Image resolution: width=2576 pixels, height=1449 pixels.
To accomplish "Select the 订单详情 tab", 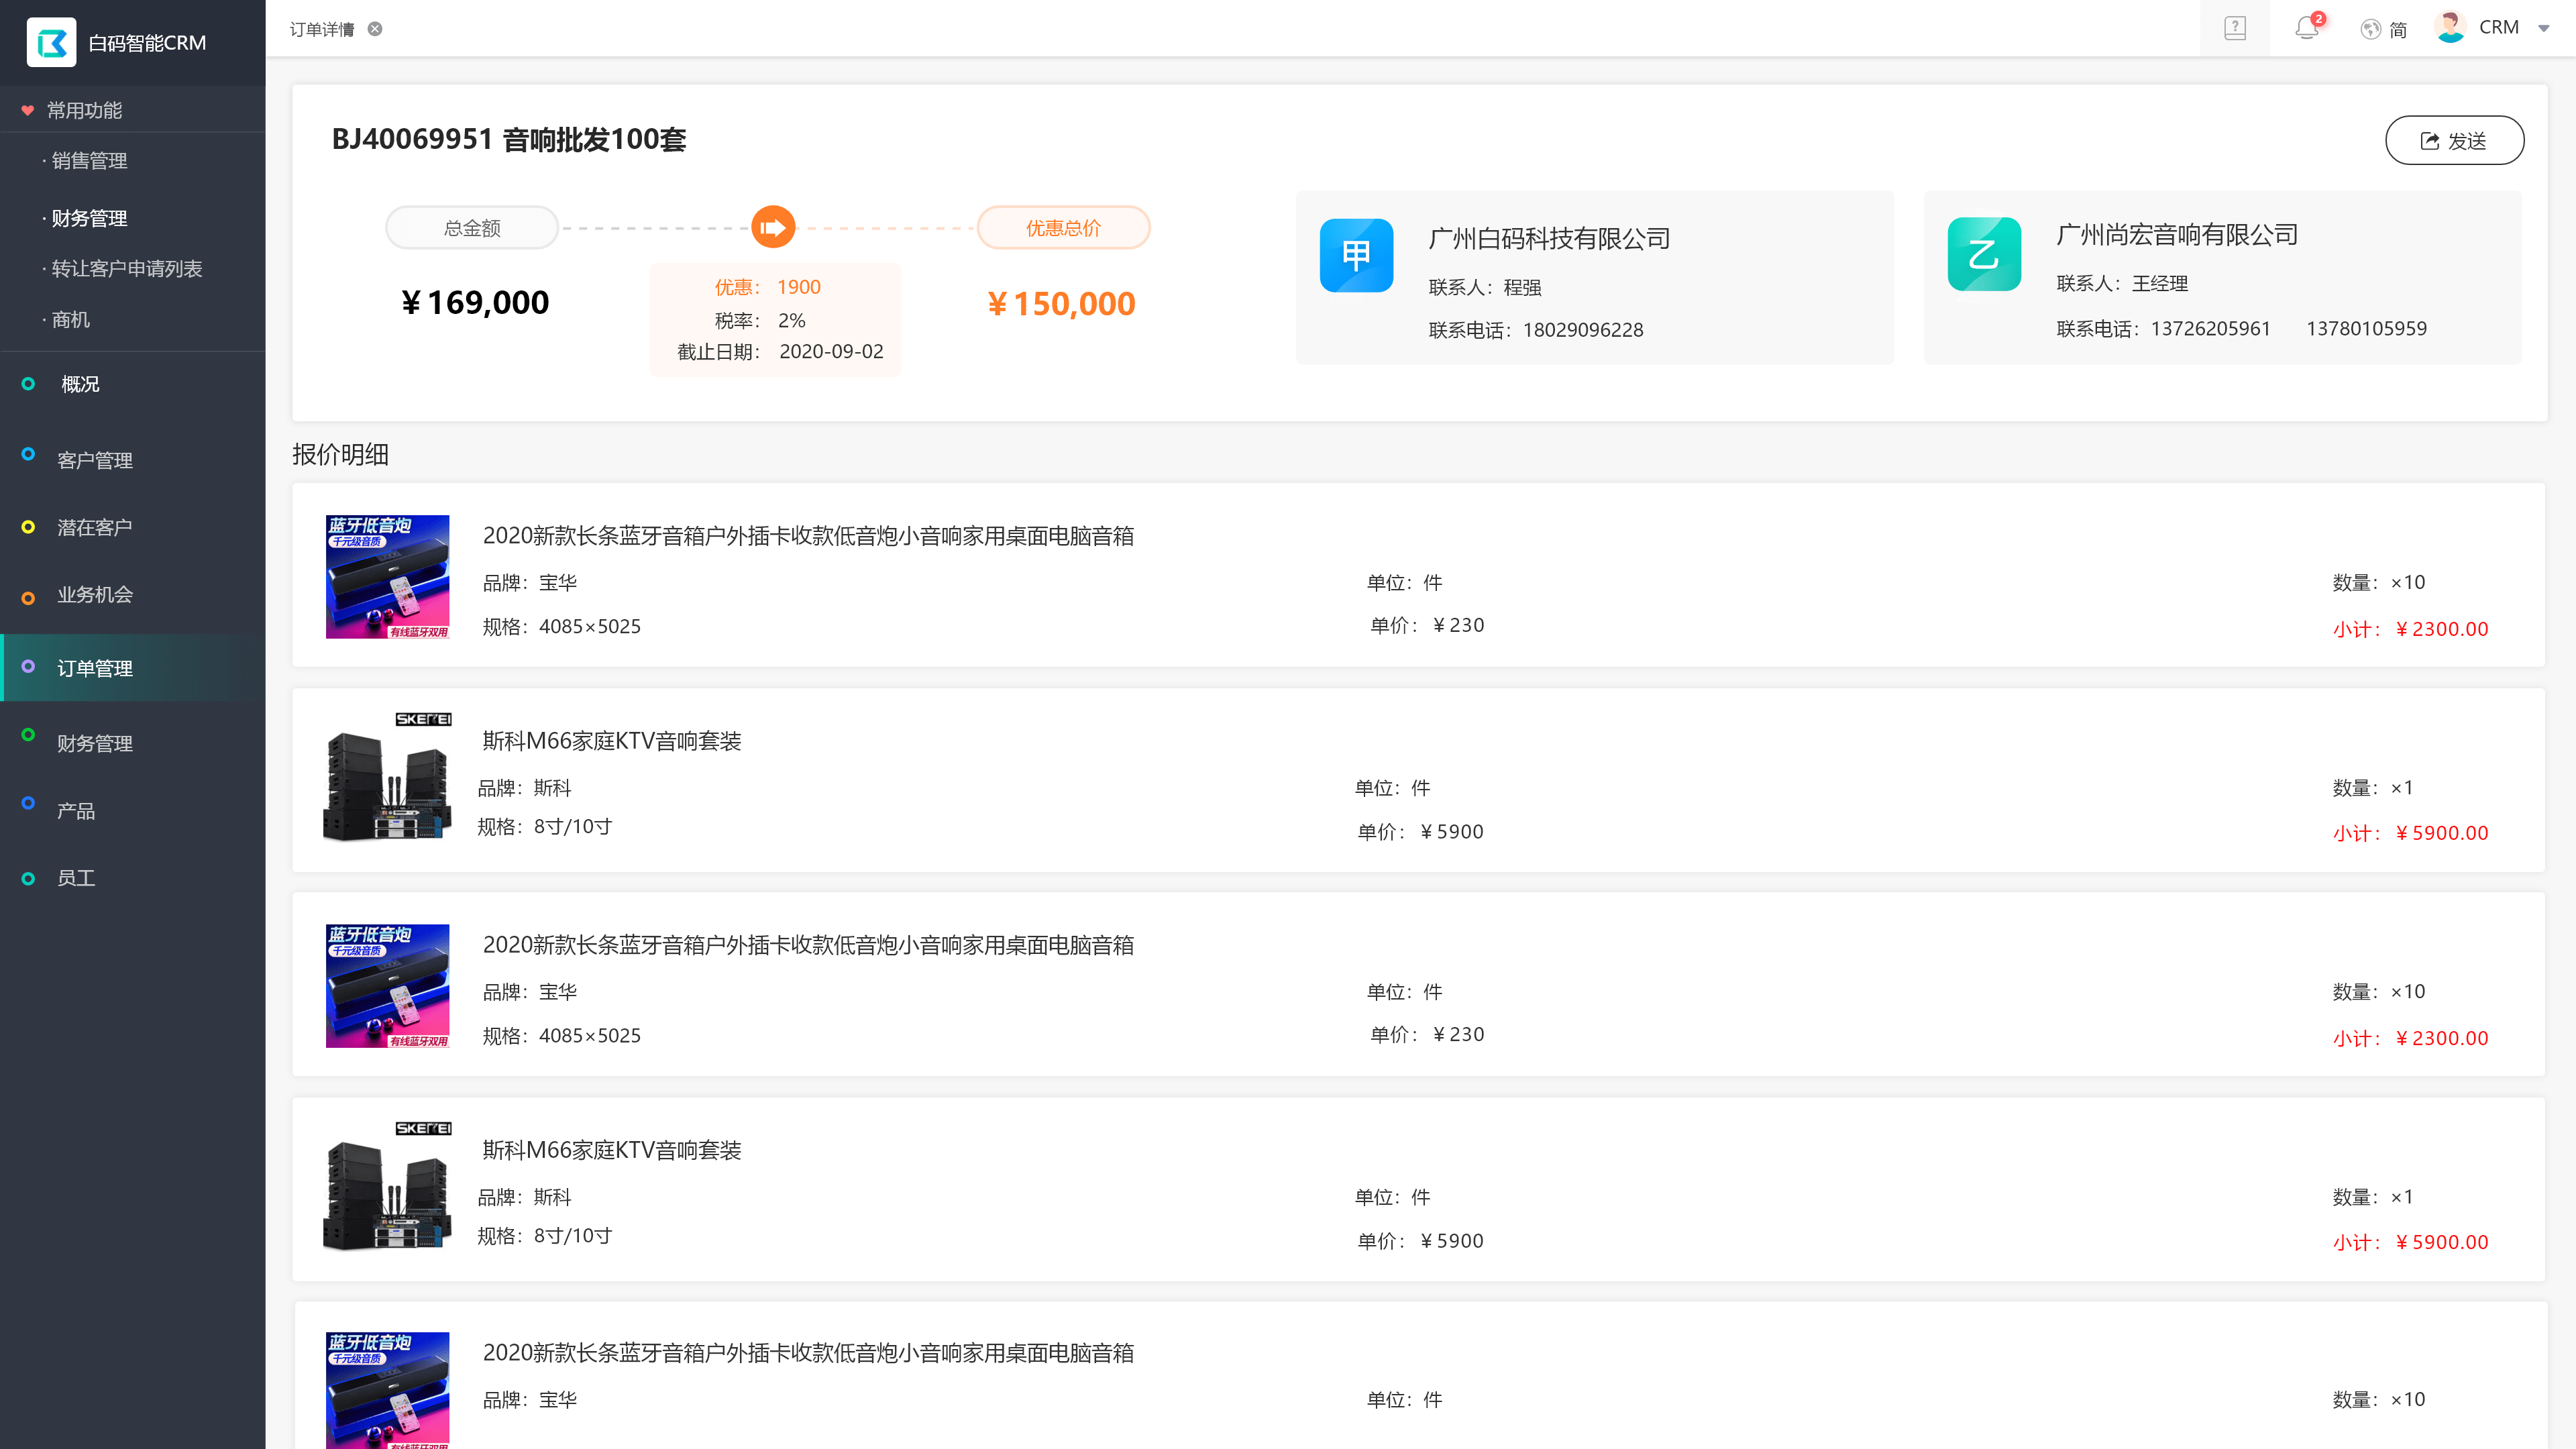I will point(322,29).
